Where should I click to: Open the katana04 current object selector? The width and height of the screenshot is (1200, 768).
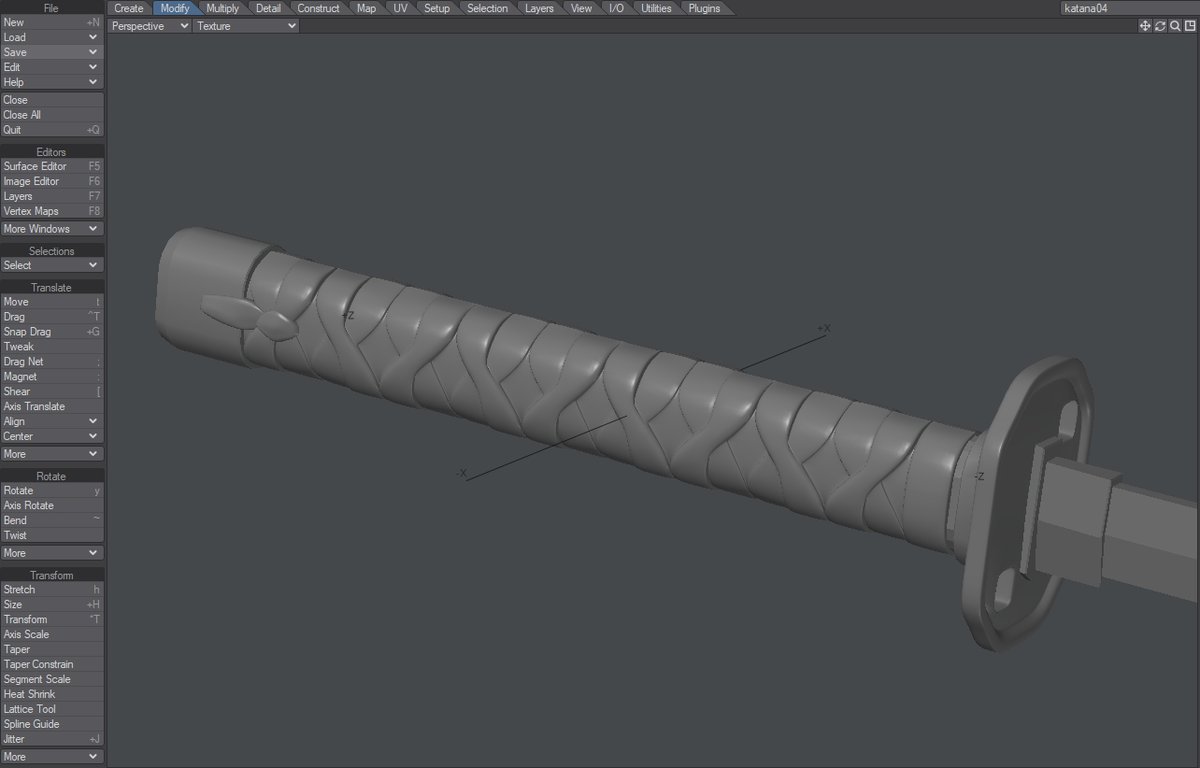coord(1128,8)
